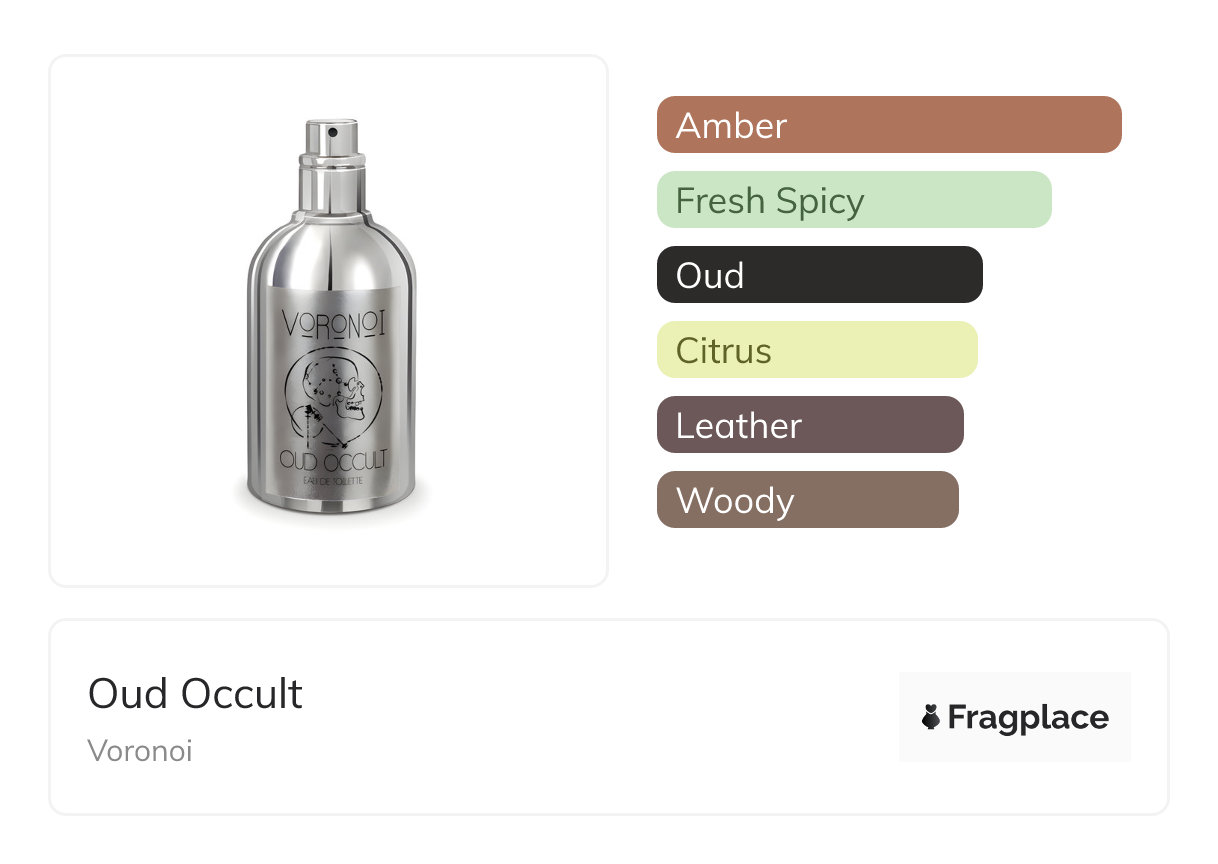Click the Fragplace logo badge

tap(1015, 717)
